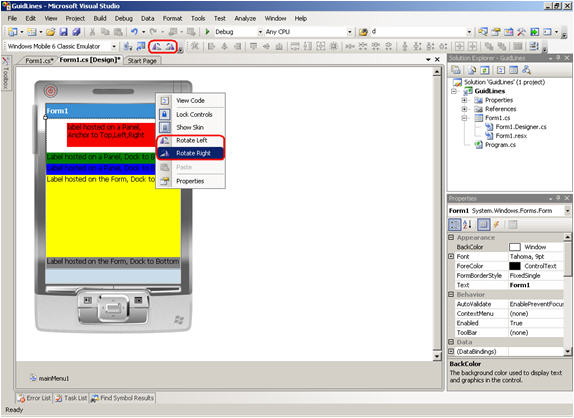Click the BackColor Window color swatch

coord(515,247)
